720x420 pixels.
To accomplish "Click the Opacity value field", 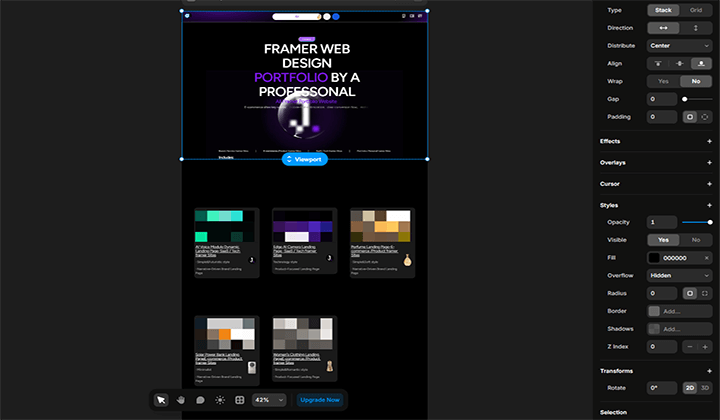I will [x=662, y=222].
